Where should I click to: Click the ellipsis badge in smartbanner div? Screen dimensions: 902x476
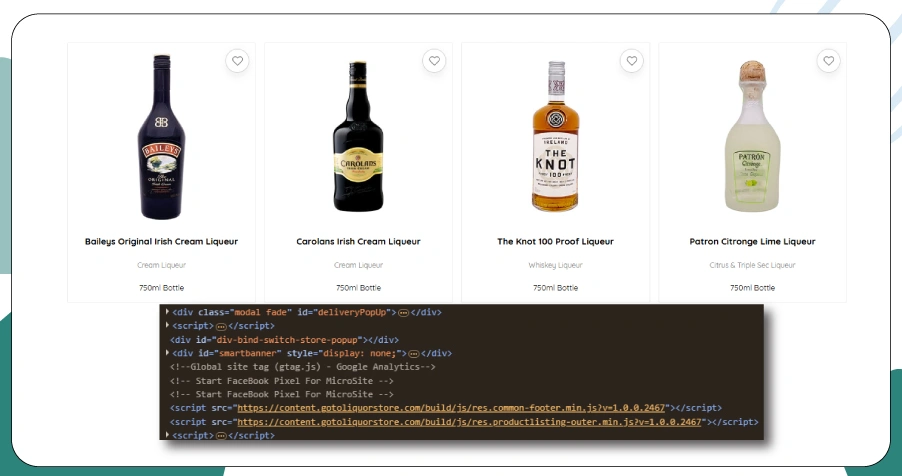(x=412, y=353)
